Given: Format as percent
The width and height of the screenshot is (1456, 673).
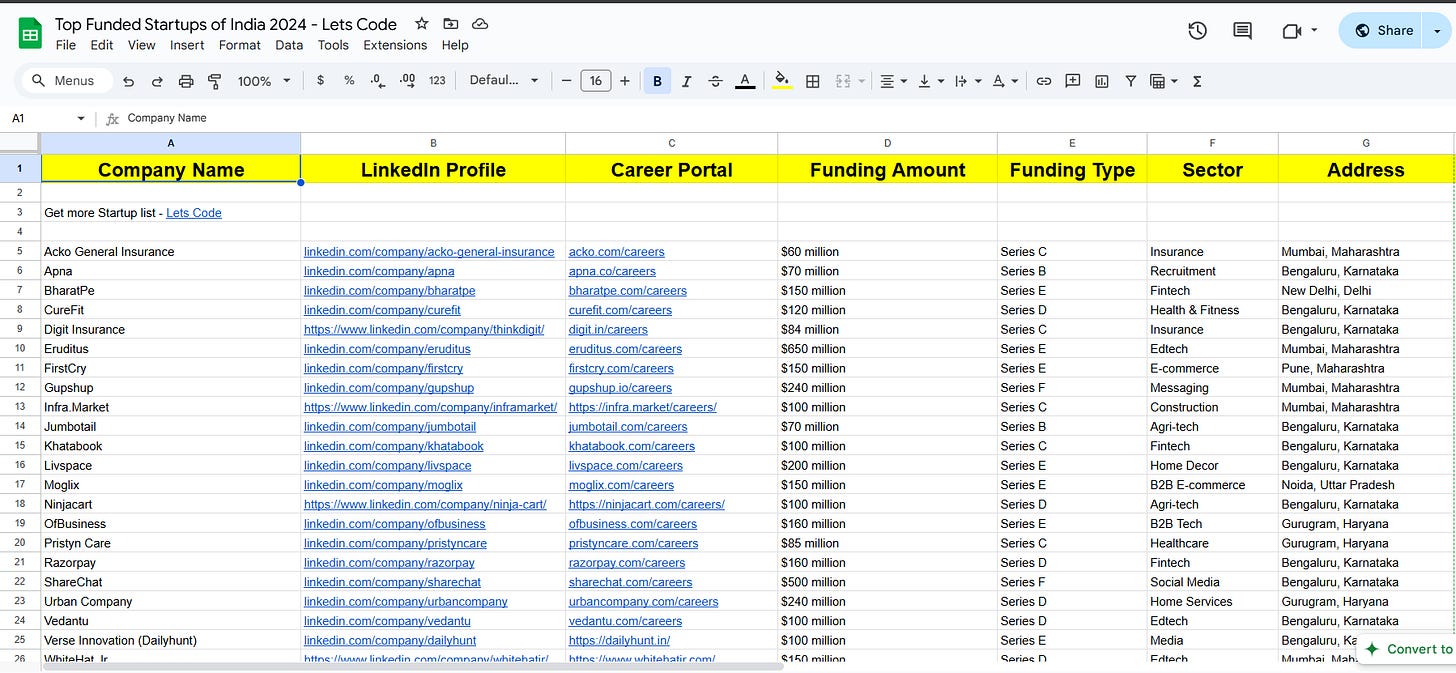Looking at the screenshot, I should tap(349, 81).
